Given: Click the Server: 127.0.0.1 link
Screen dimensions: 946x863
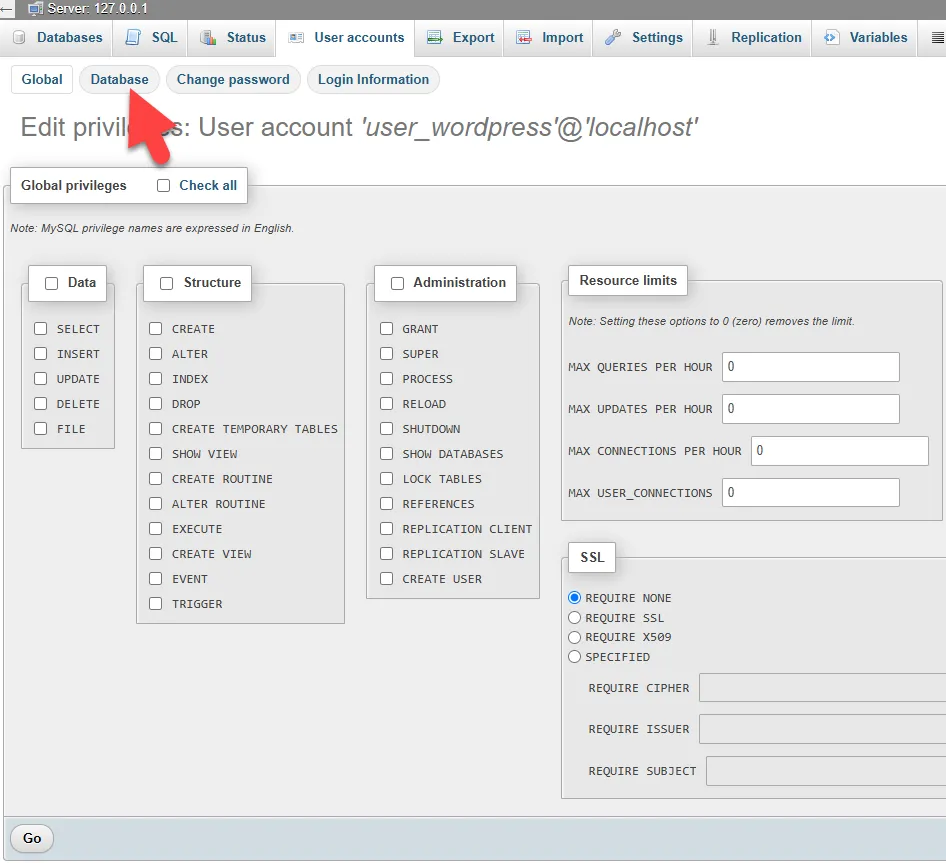Looking at the screenshot, I should click(97, 8).
